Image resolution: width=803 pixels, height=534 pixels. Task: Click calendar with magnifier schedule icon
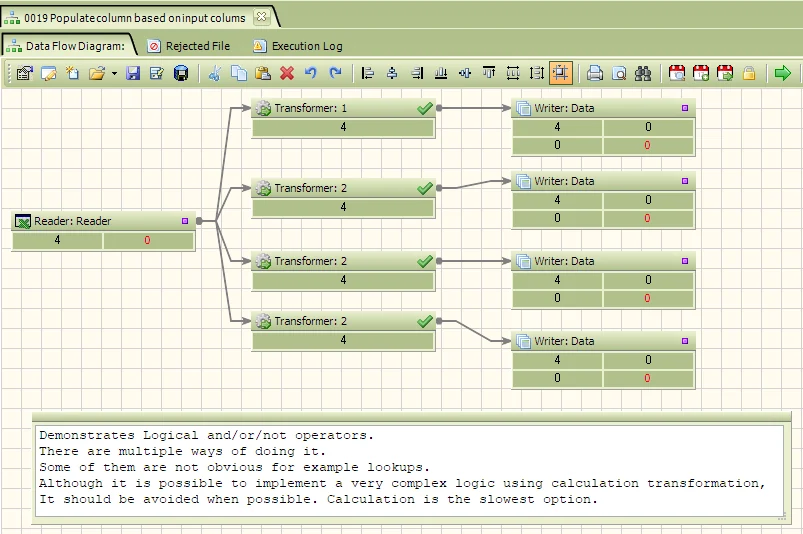pos(677,73)
